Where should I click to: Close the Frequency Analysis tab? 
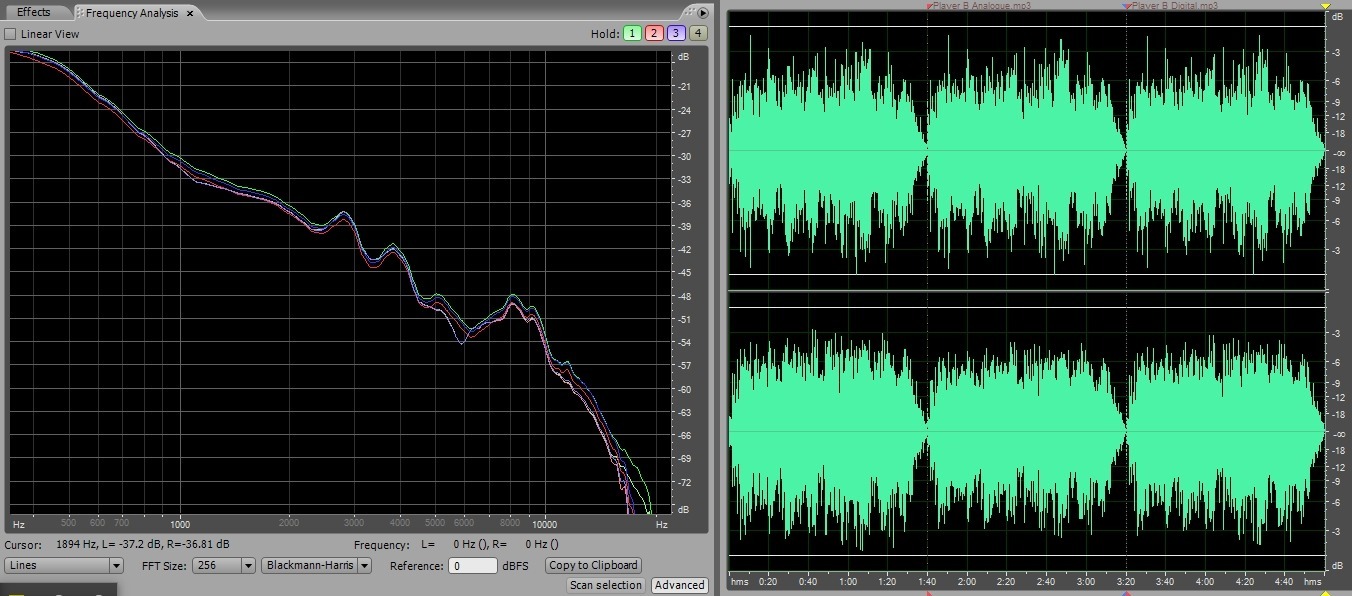tap(192, 13)
